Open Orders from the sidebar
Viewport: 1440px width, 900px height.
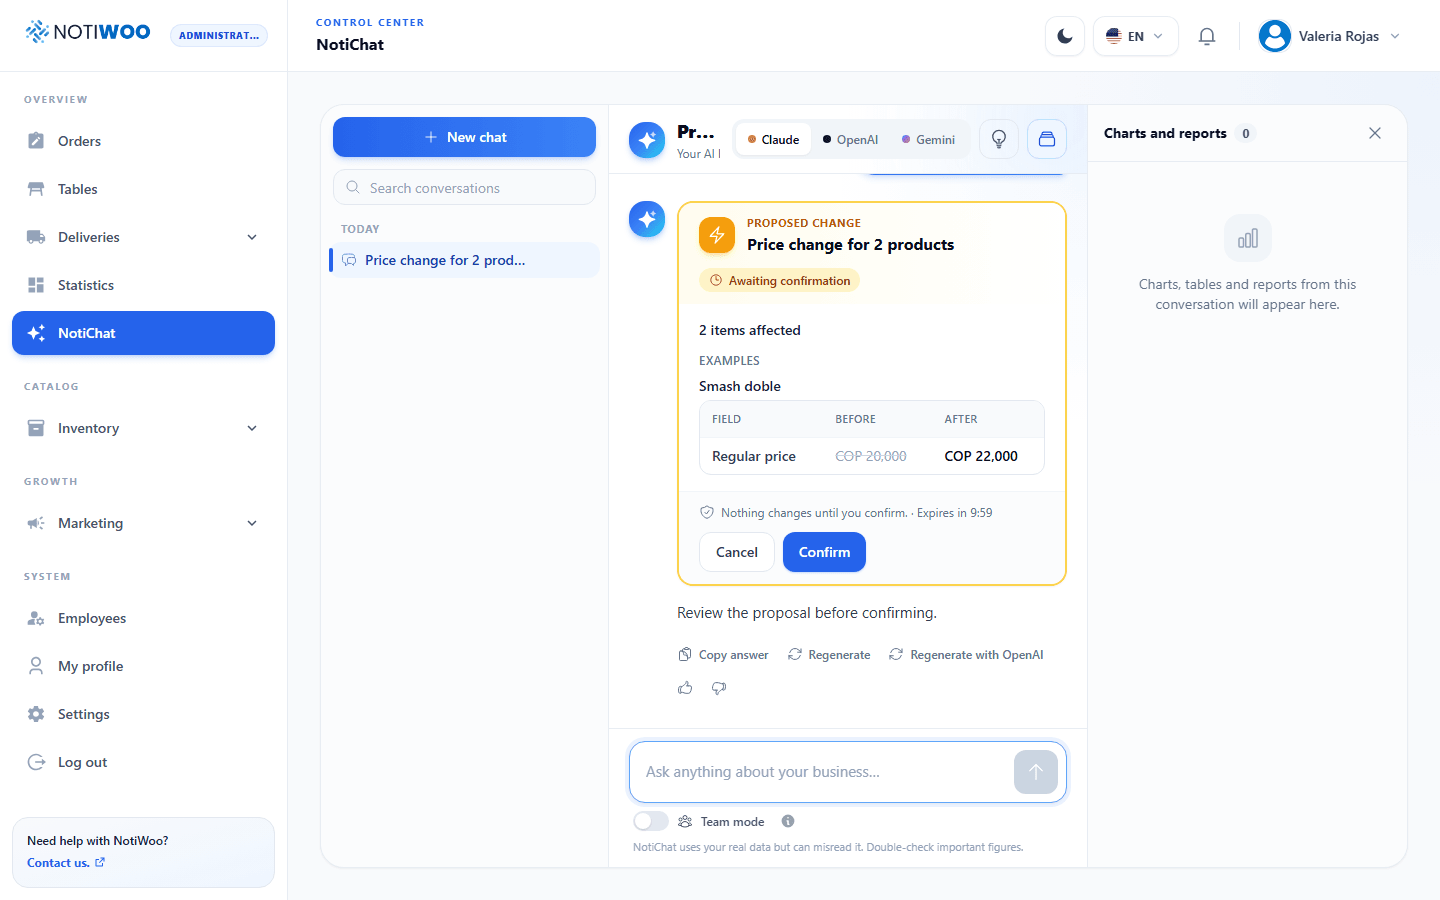[143, 141]
